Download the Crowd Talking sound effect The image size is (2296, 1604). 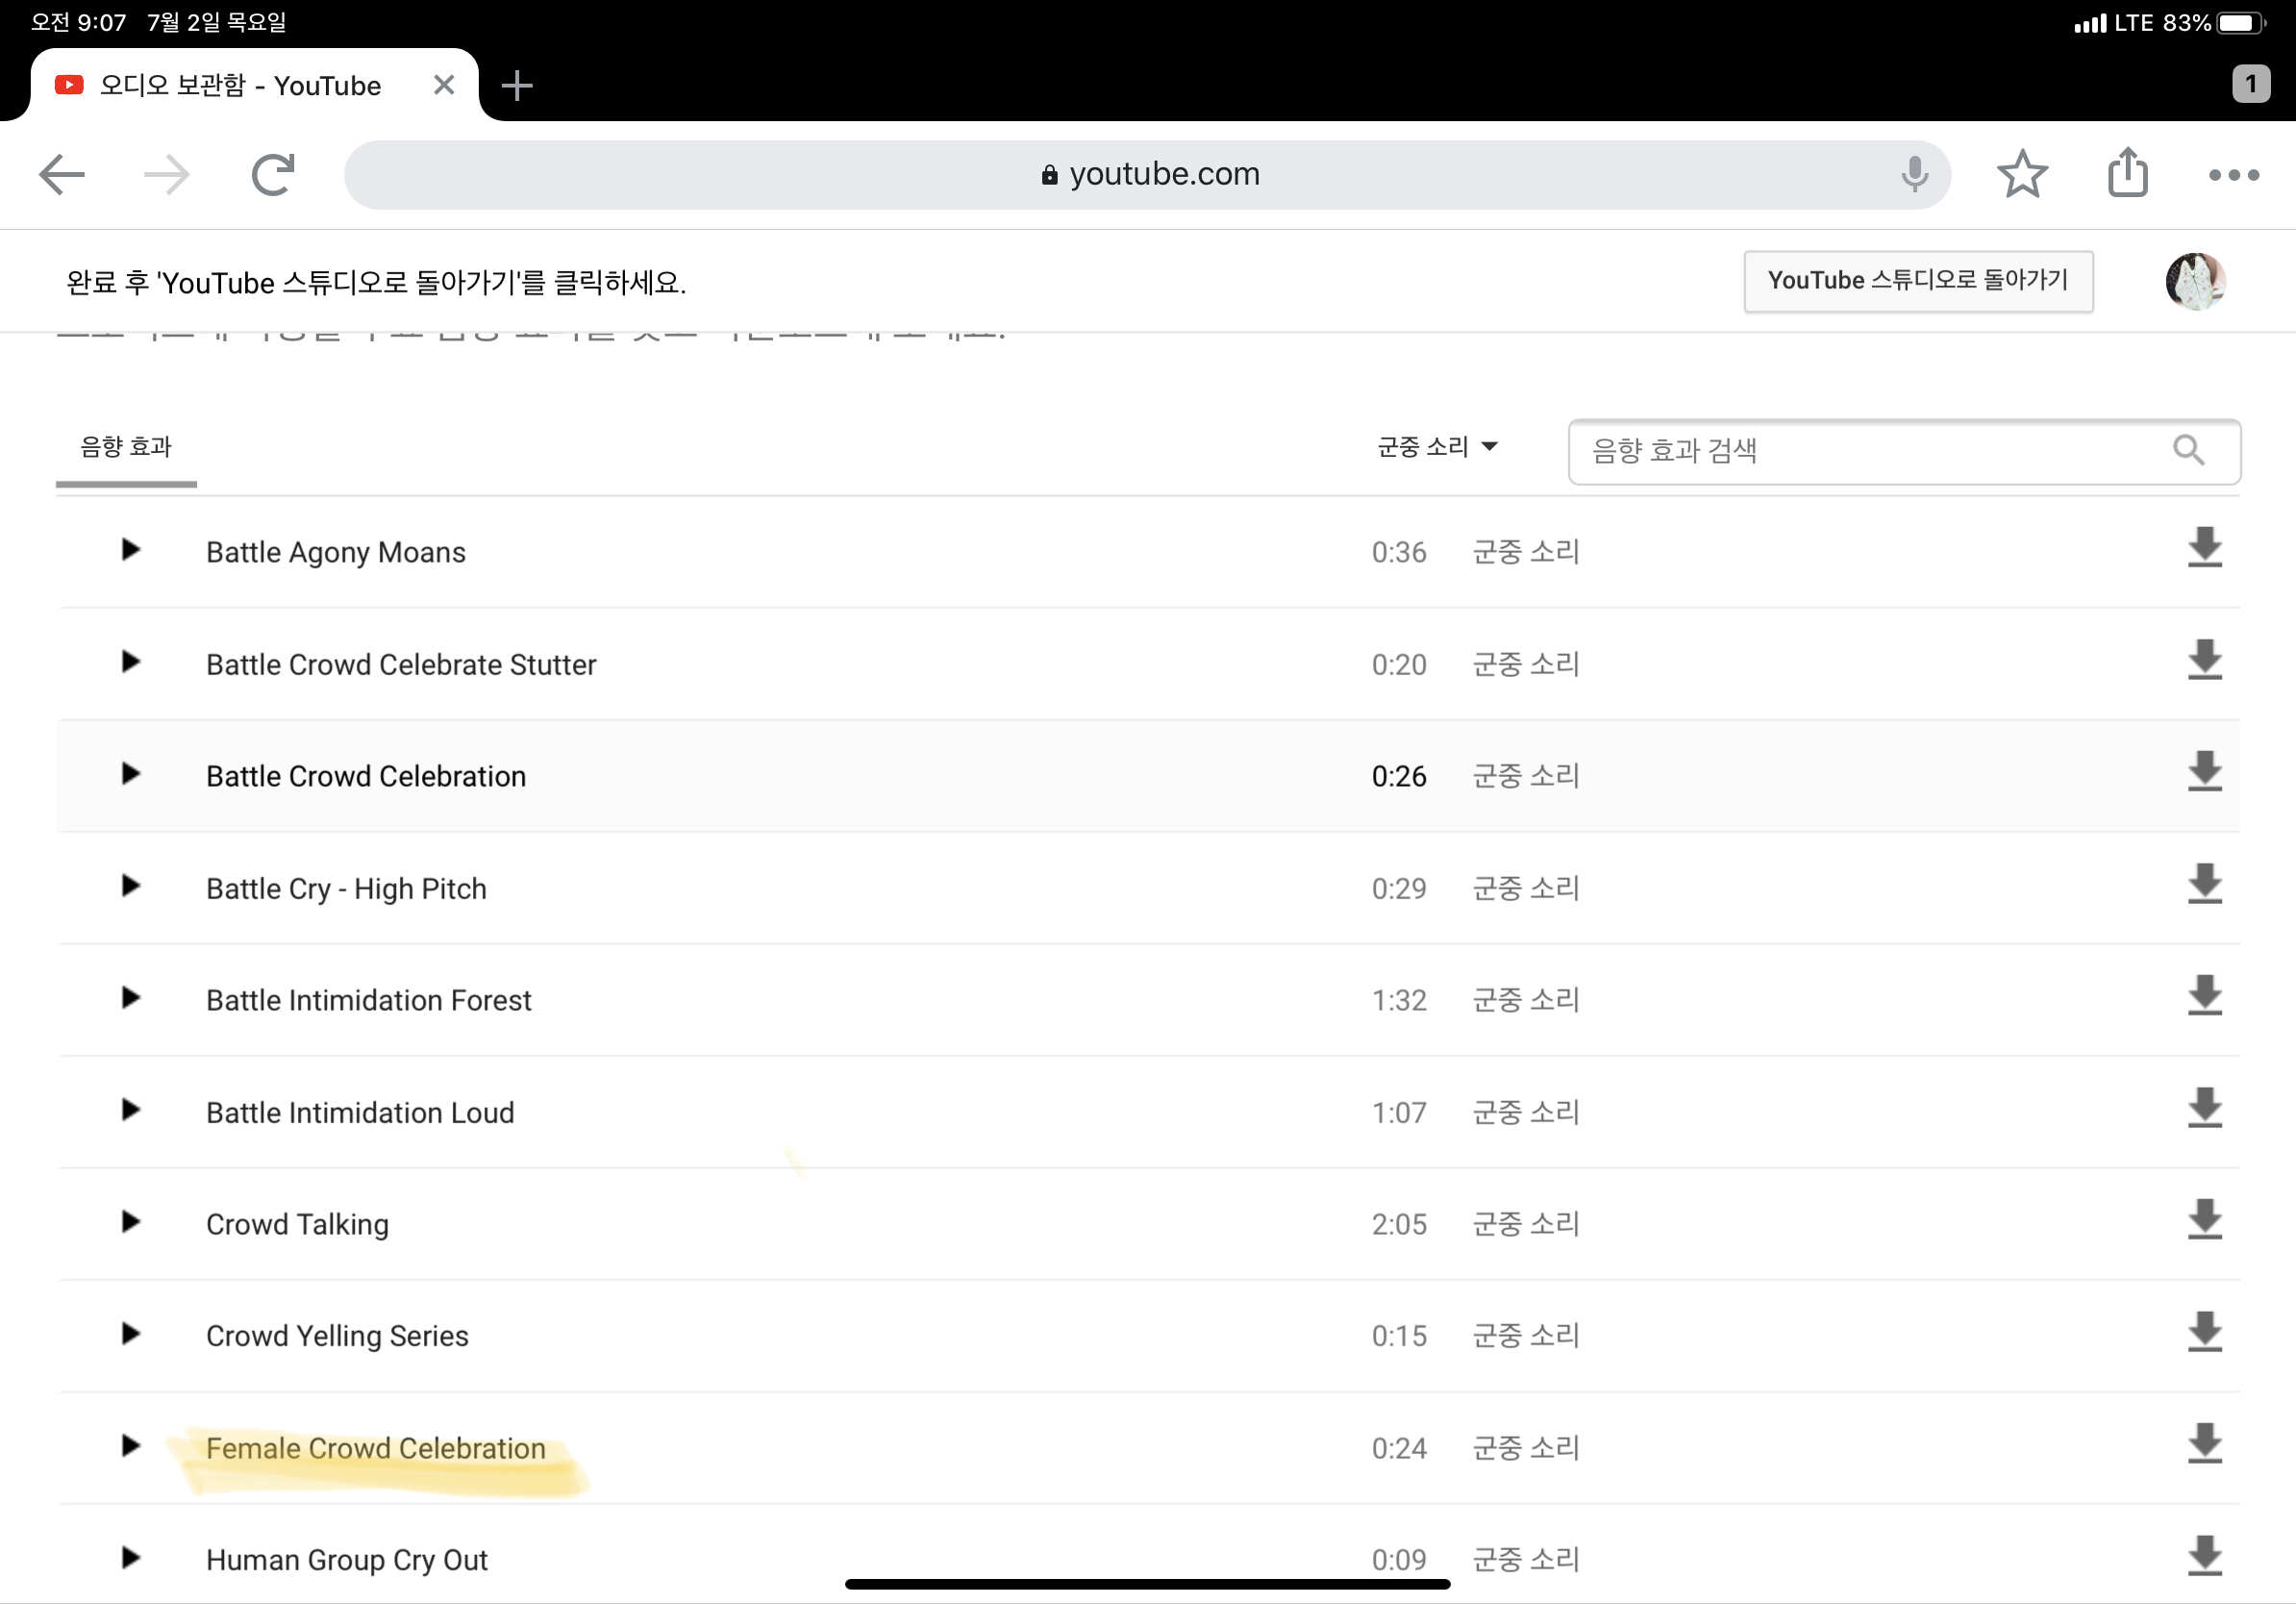tap(2204, 1221)
